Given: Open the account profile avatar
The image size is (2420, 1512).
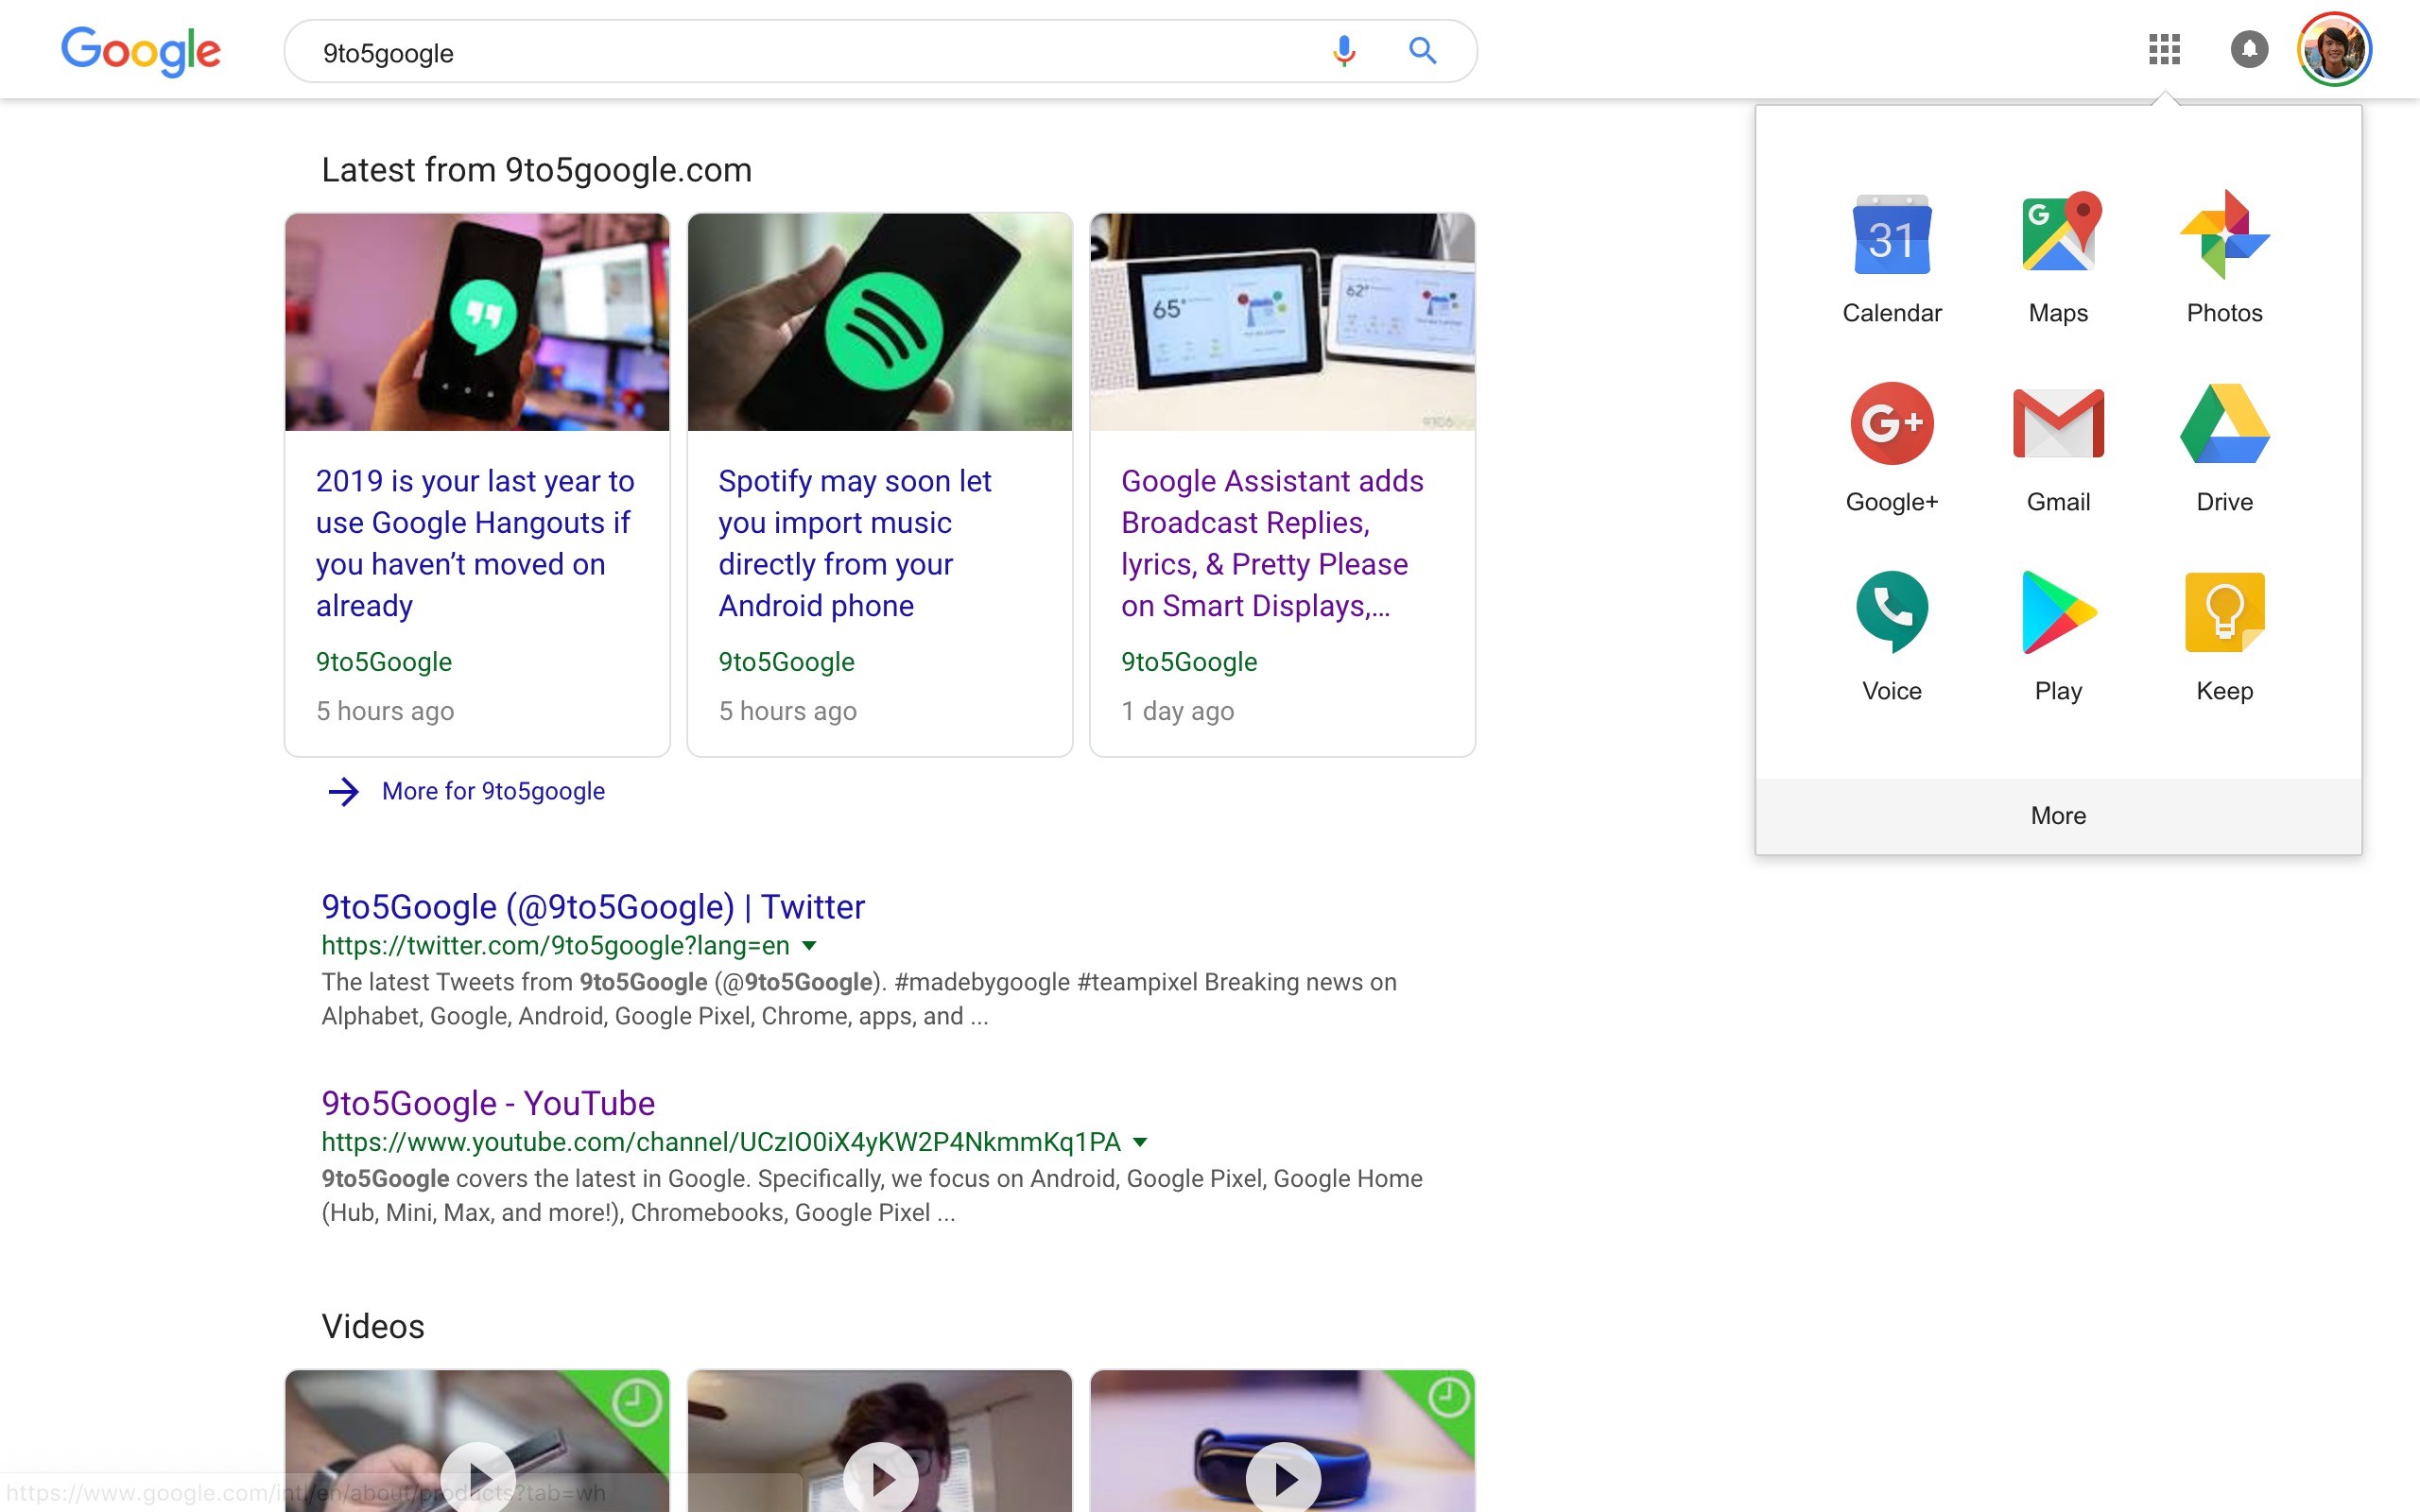Looking at the screenshot, I should 2334,49.
